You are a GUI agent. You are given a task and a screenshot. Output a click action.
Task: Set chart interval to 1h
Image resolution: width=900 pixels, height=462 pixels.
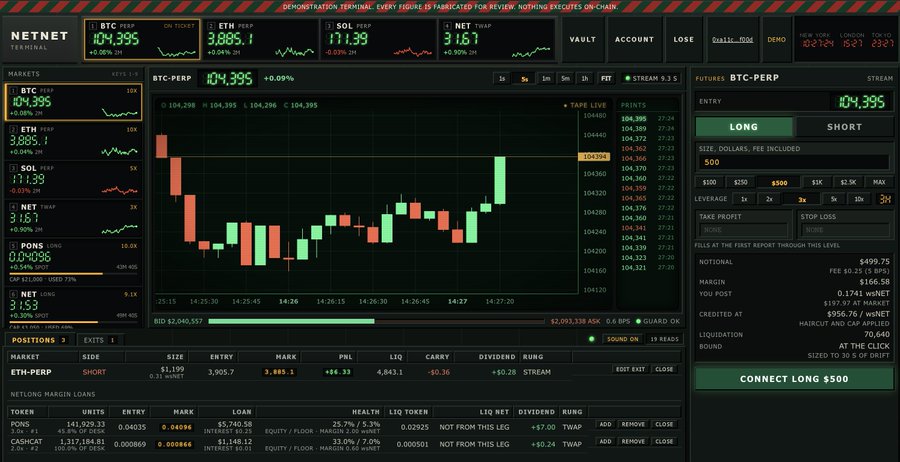[x=585, y=79]
